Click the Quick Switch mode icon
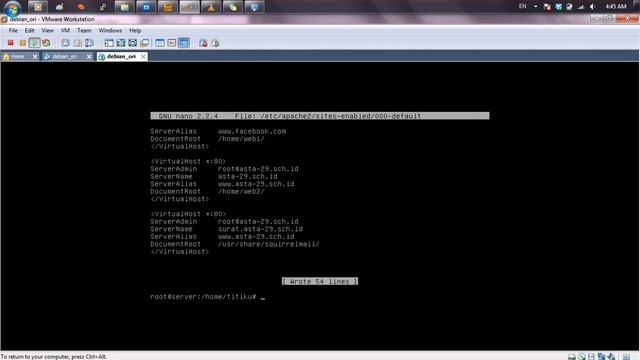 (x=133, y=43)
